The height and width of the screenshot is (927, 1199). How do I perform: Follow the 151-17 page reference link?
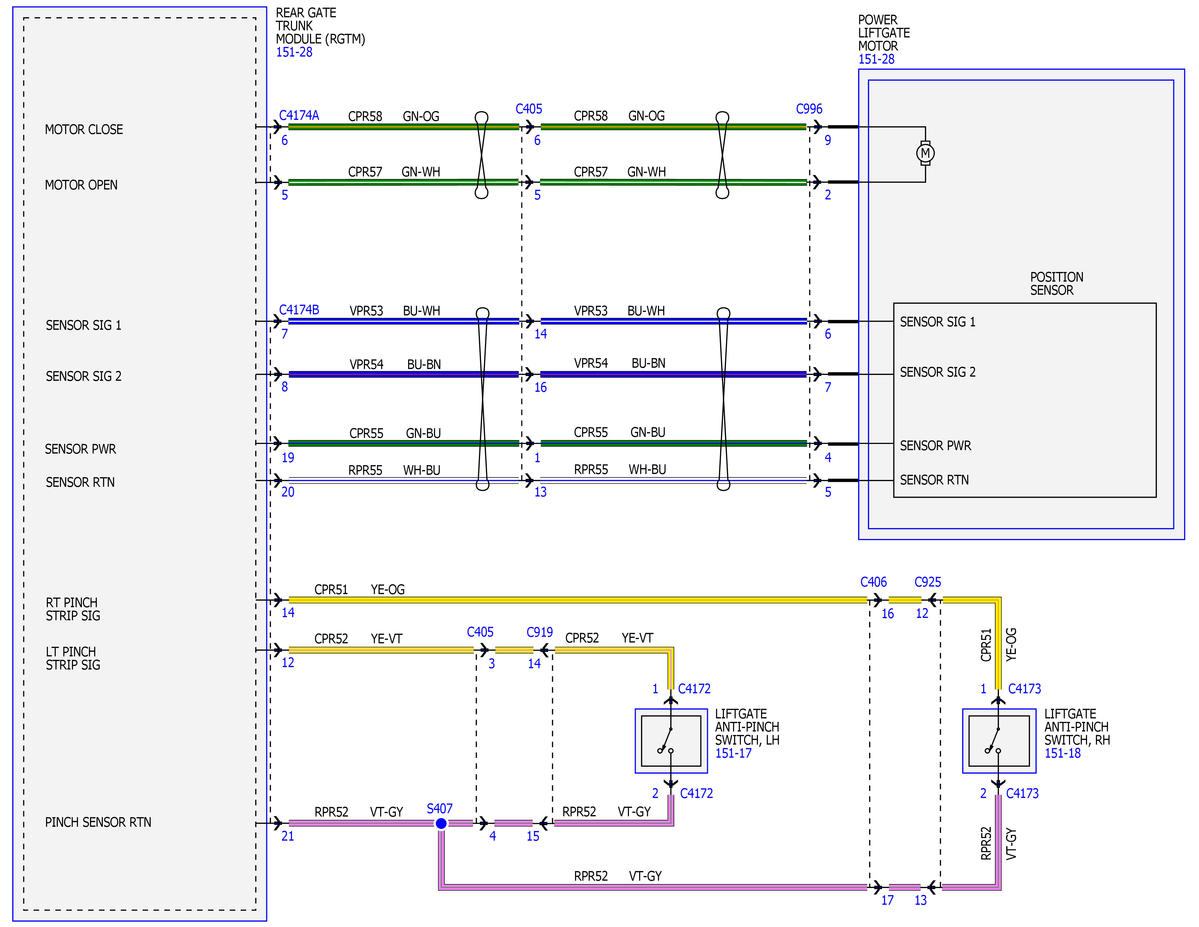click(733, 753)
